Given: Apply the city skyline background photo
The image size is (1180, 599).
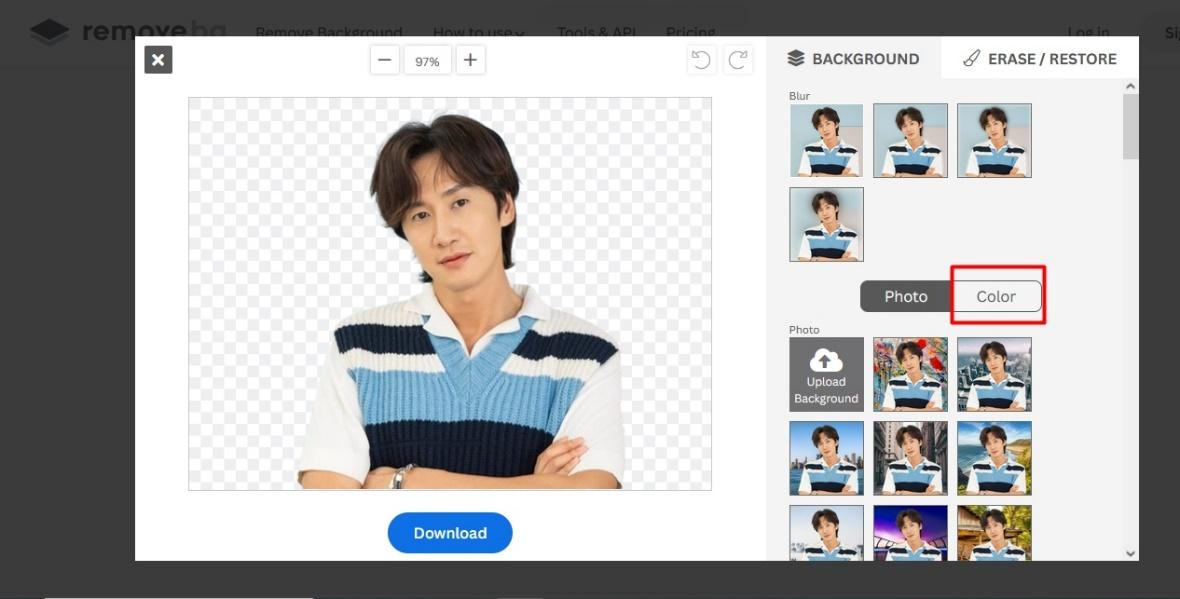Looking at the screenshot, I should point(994,374).
